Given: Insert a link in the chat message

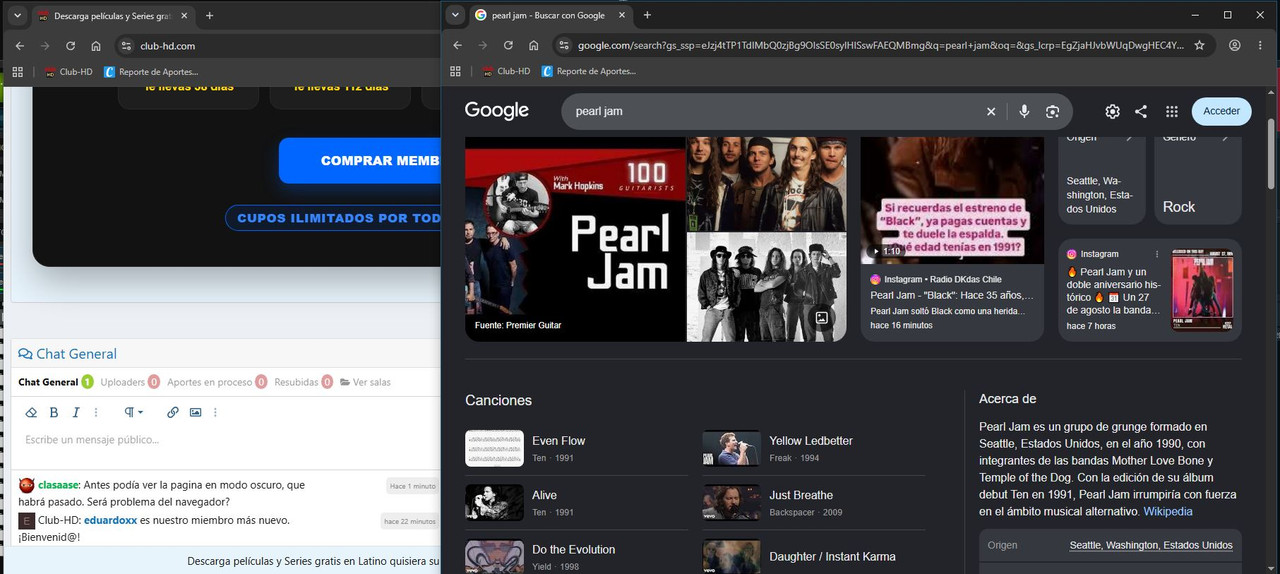Looking at the screenshot, I should click(173, 412).
